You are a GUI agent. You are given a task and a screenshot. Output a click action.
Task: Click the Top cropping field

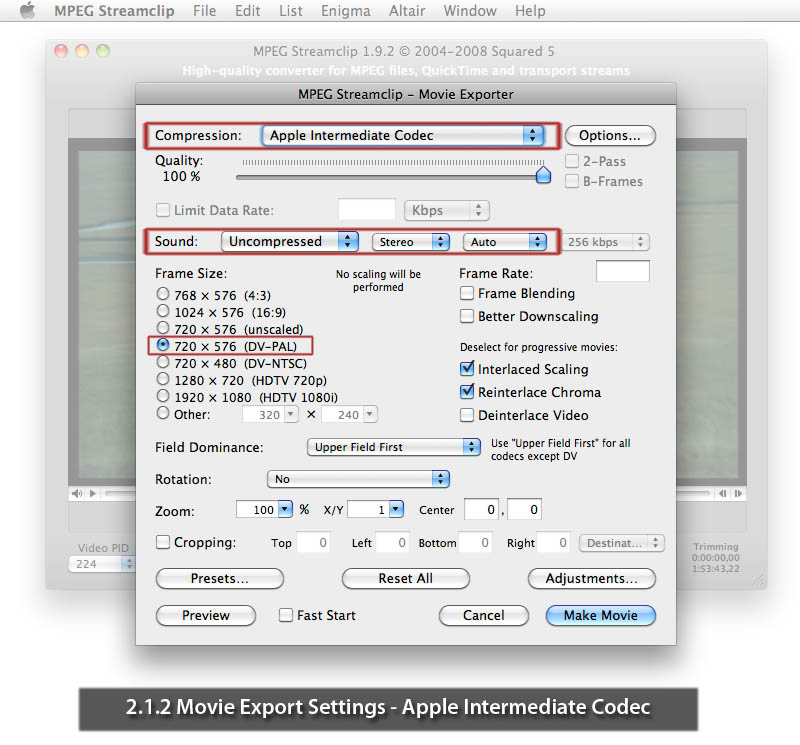tap(313, 542)
